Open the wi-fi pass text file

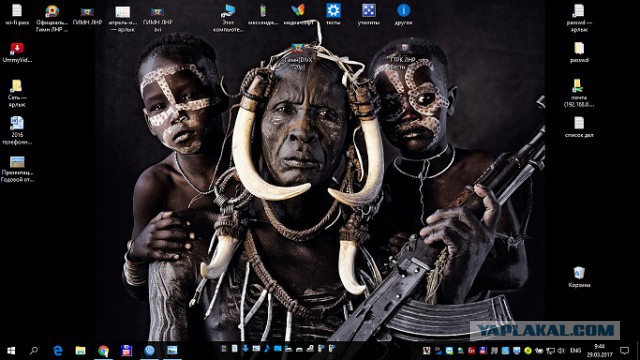pyautogui.click(x=17, y=14)
